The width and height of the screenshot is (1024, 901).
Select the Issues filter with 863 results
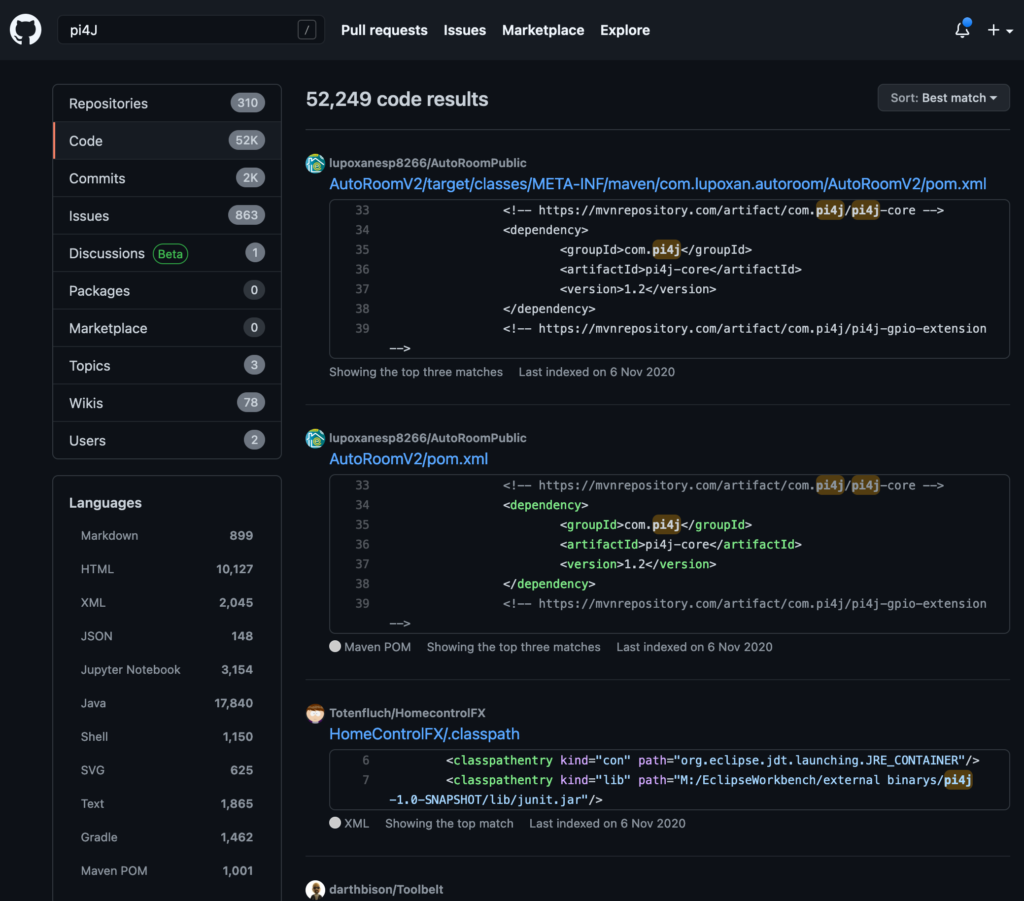(x=167, y=215)
